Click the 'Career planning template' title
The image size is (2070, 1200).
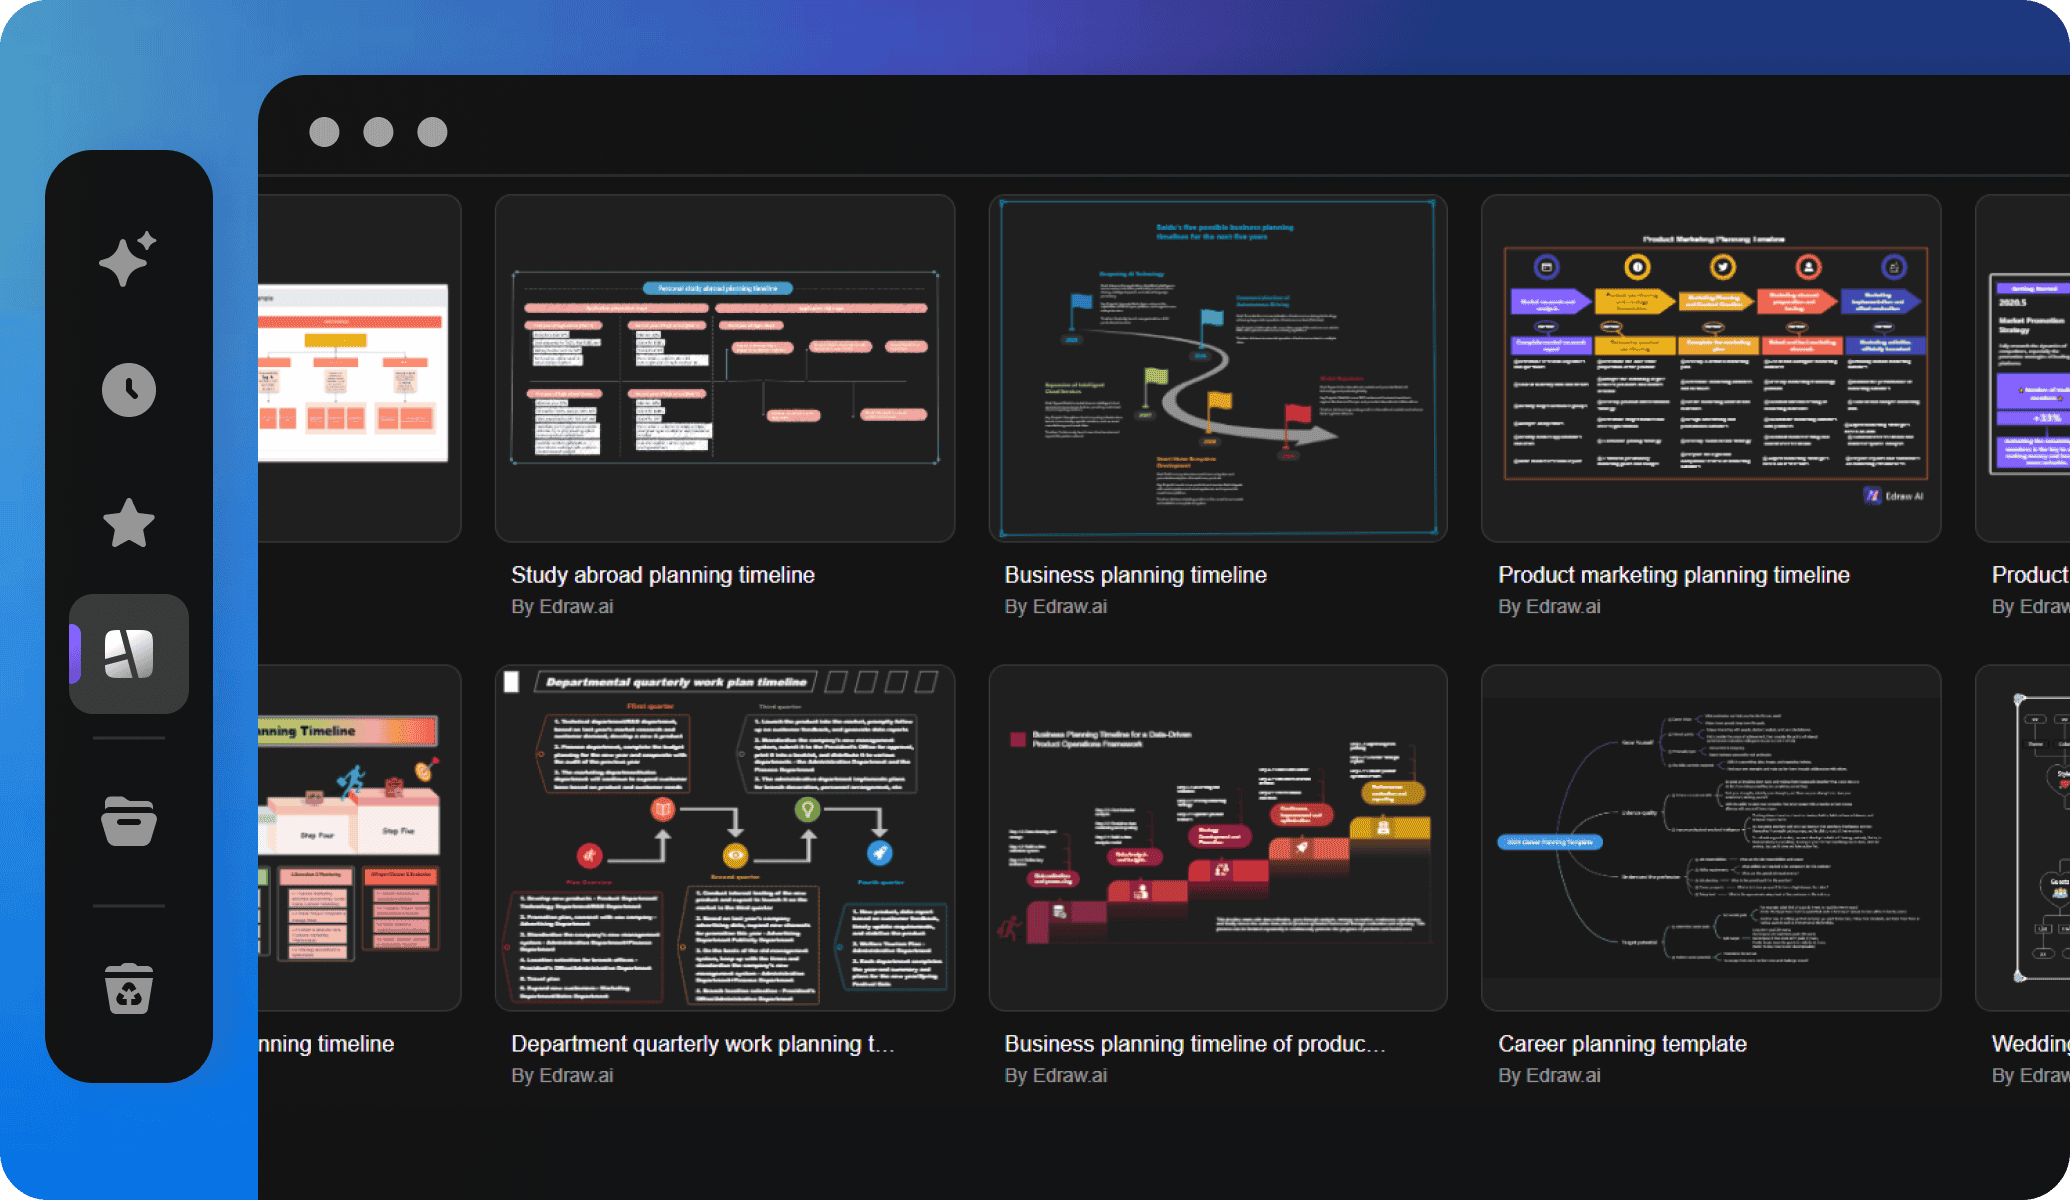pos(1622,1044)
